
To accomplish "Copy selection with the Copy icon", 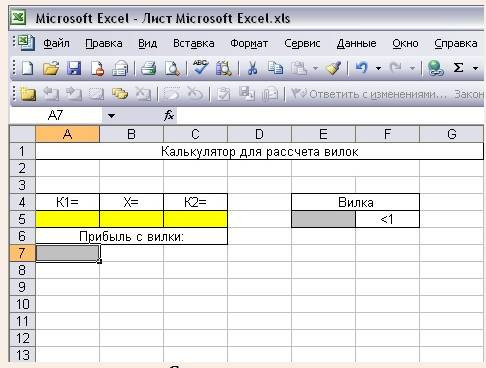I will click(275, 68).
